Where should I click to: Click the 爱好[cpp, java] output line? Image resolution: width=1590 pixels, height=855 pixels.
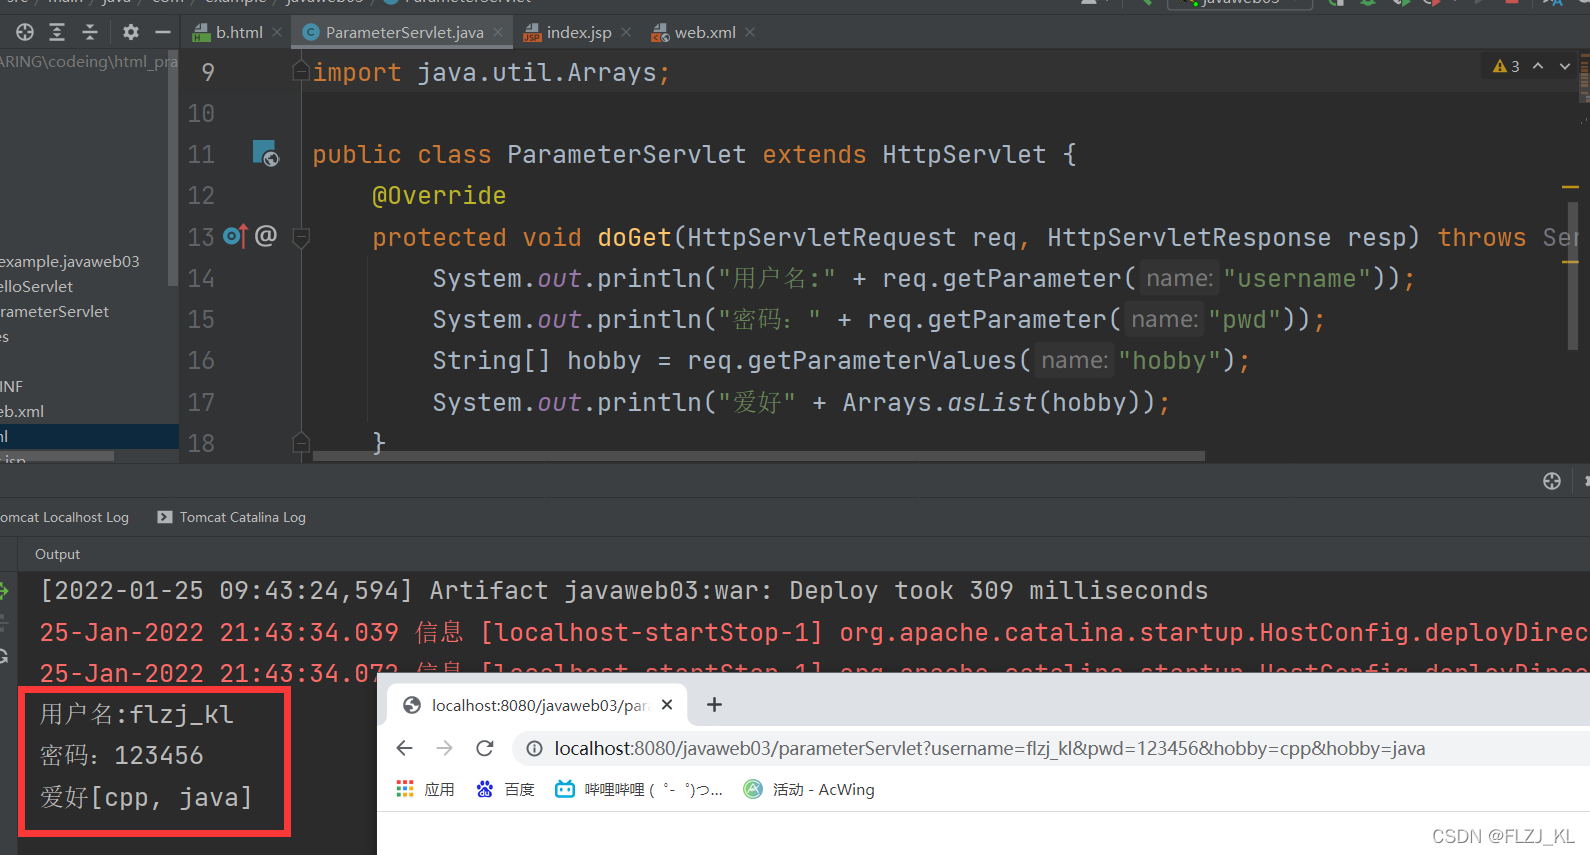[x=146, y=797]
